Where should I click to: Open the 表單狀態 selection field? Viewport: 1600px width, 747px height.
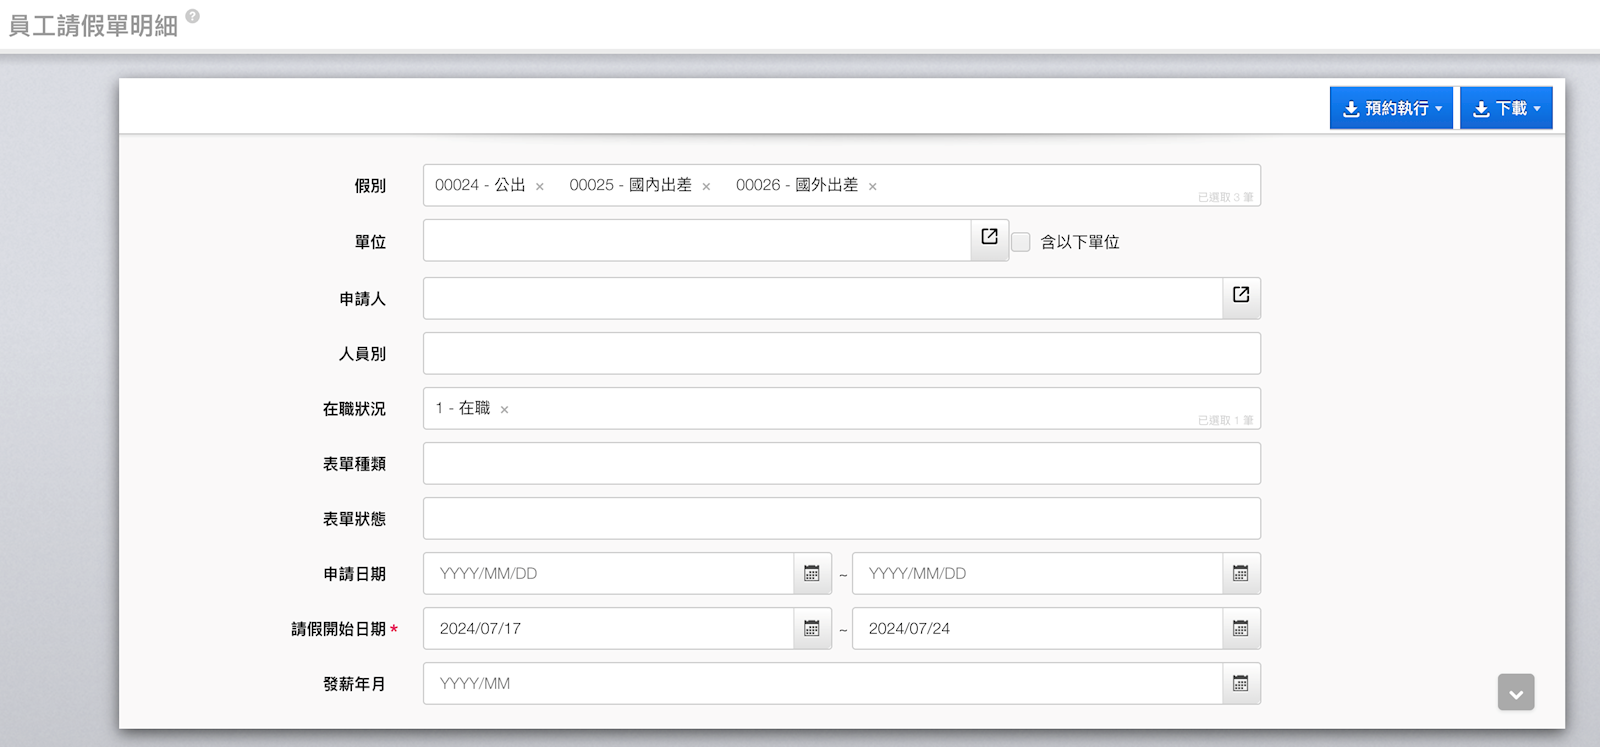click(841, 519)
